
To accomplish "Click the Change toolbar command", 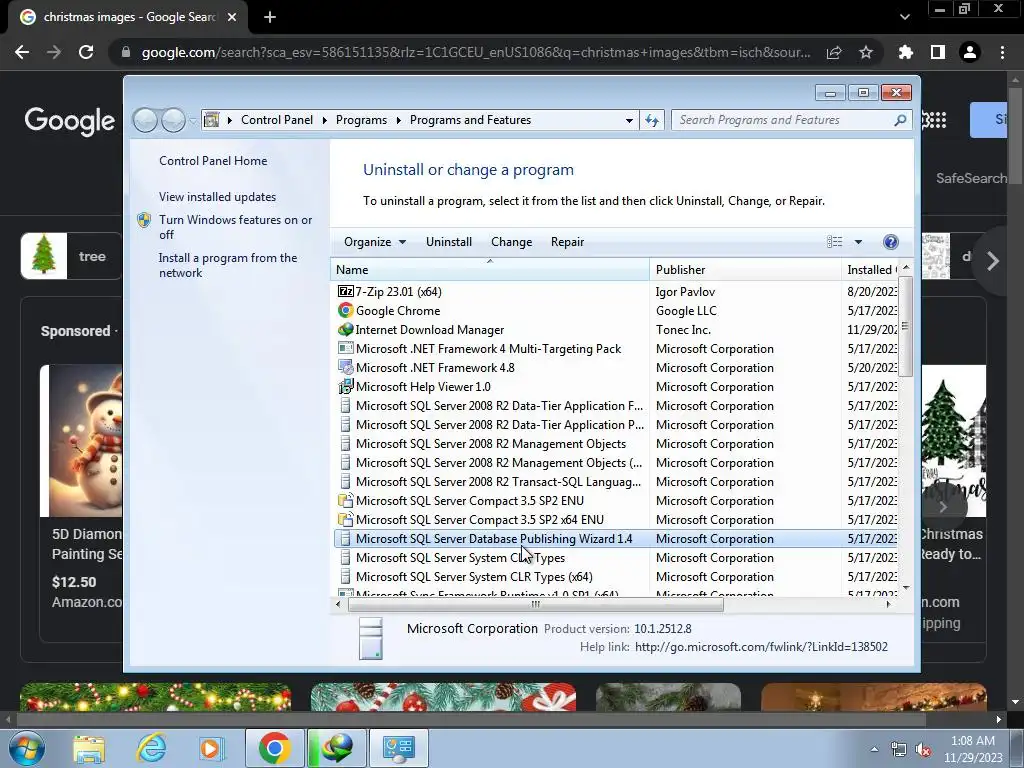I will click(511, 242).
